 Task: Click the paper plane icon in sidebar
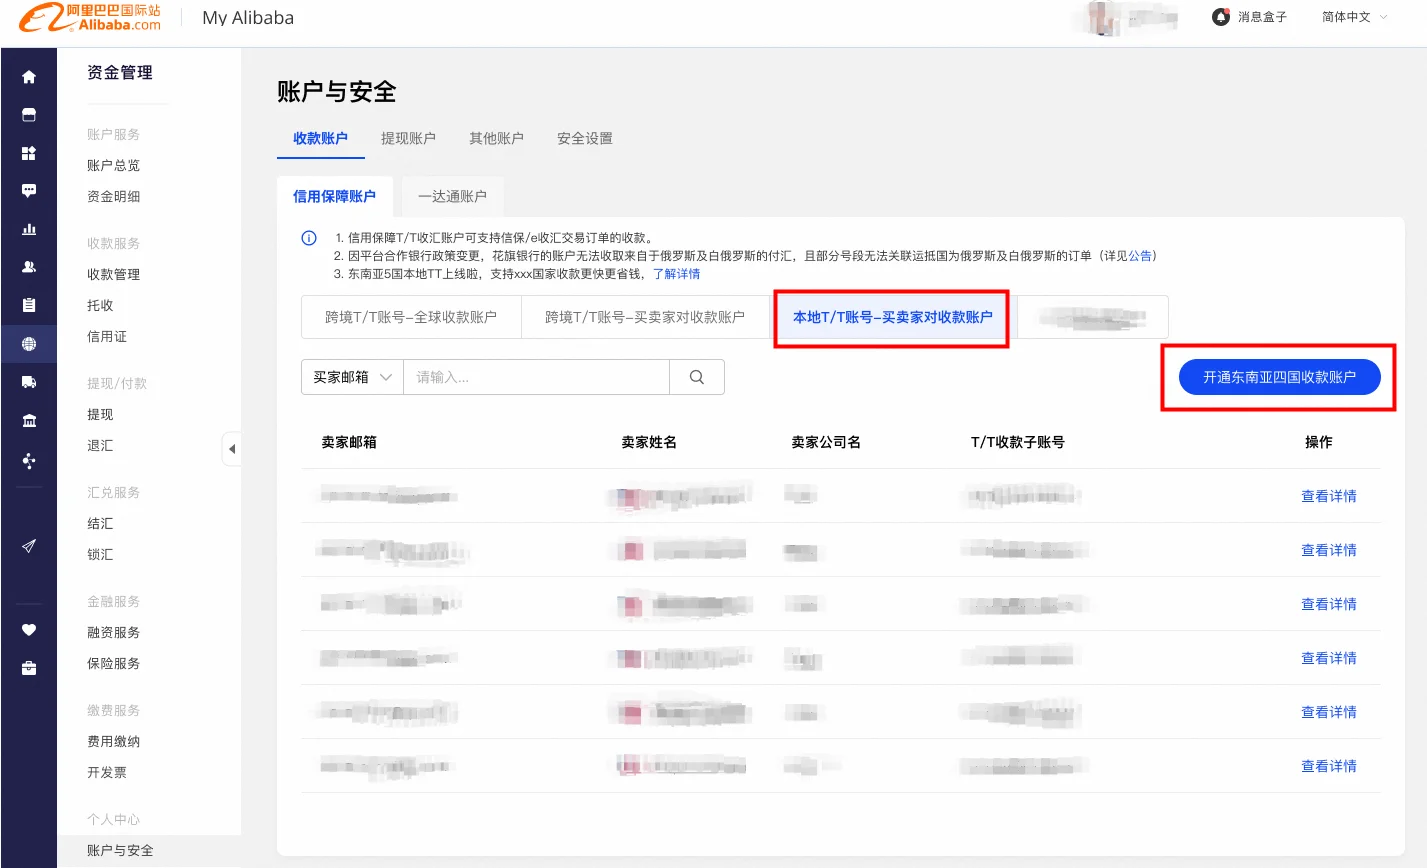(29, 546)
